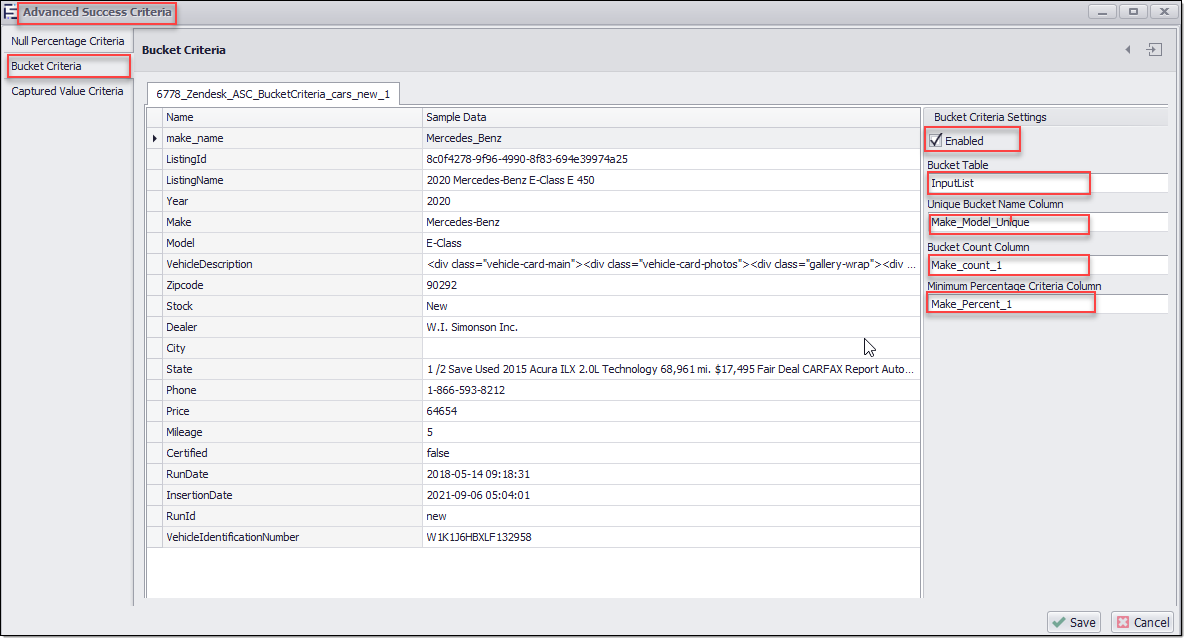
Task: Click the row indicator arrow beside make_name
Action: coord(155,139)
